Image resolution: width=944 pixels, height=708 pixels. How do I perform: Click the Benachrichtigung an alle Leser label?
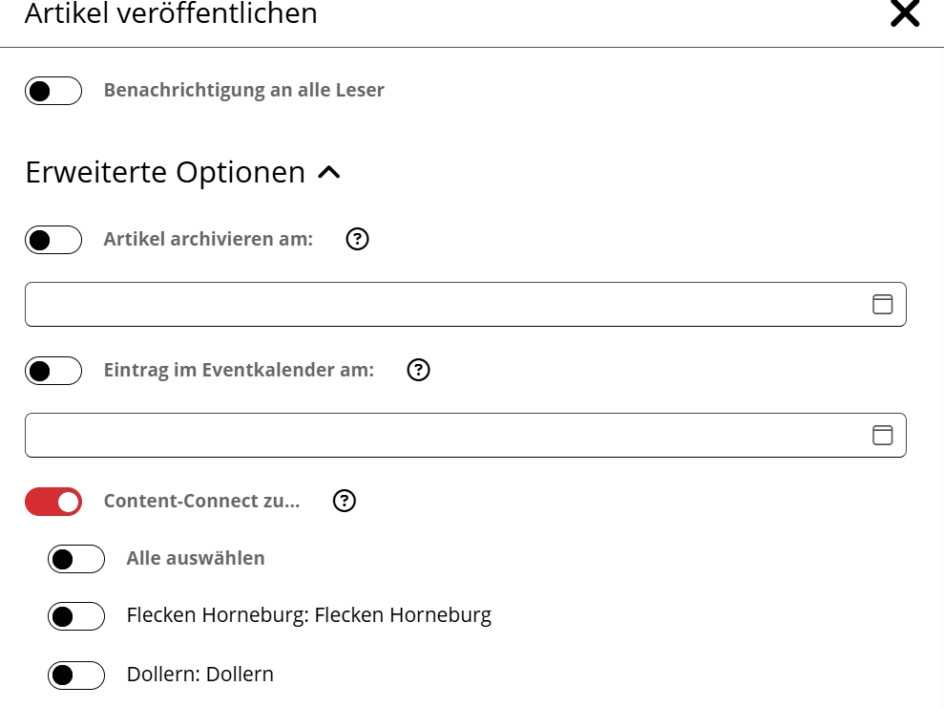(x=244, y=91)
